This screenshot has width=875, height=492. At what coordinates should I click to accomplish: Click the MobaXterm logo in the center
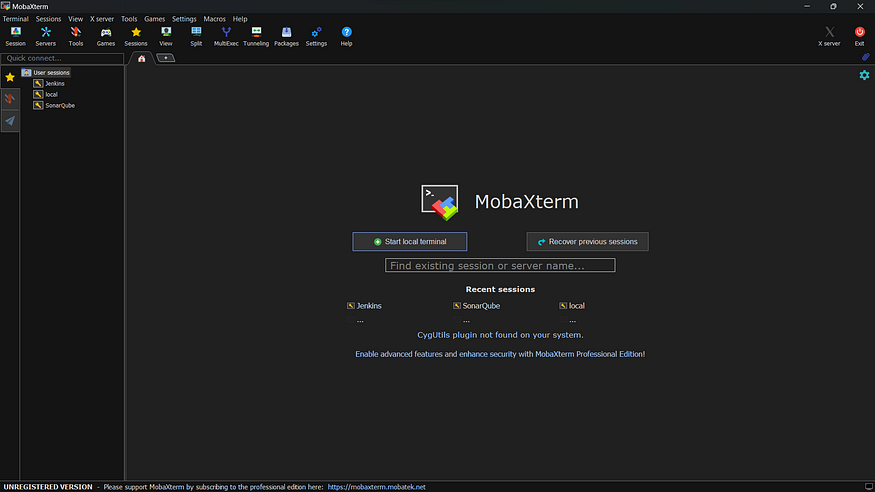440,202
